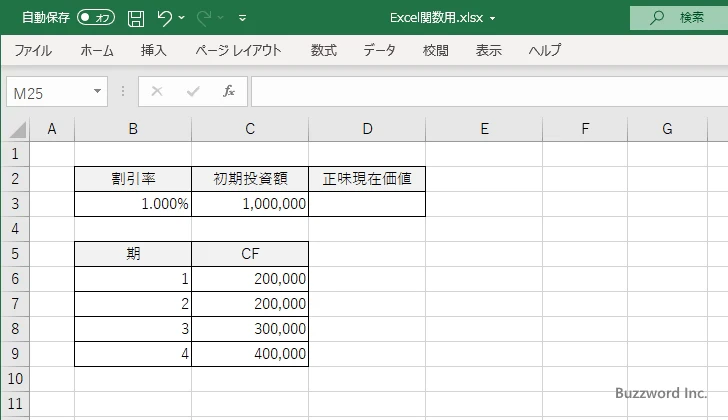The height and width of the screenshot is (420, 728).
Task: Select the 300,000 cell
Action: tap(250, 329)
